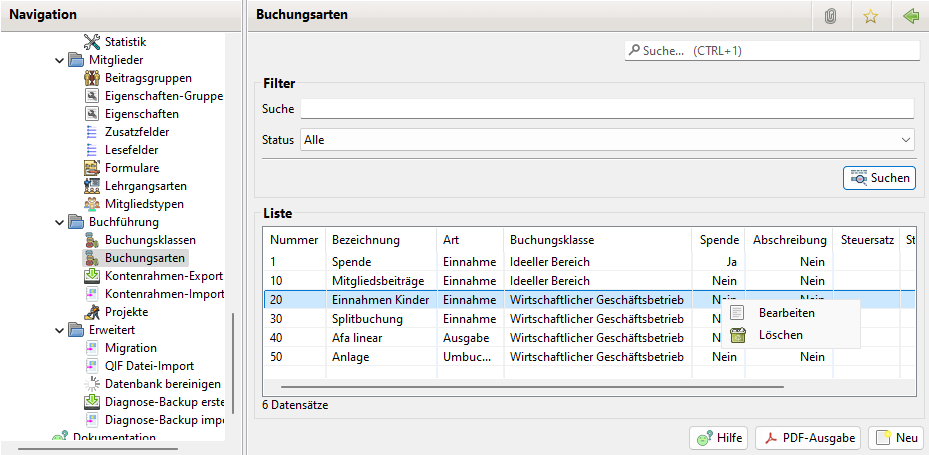
Task: Open Beitragsgruppen from the navigation
Action: [x=148, y=78]
